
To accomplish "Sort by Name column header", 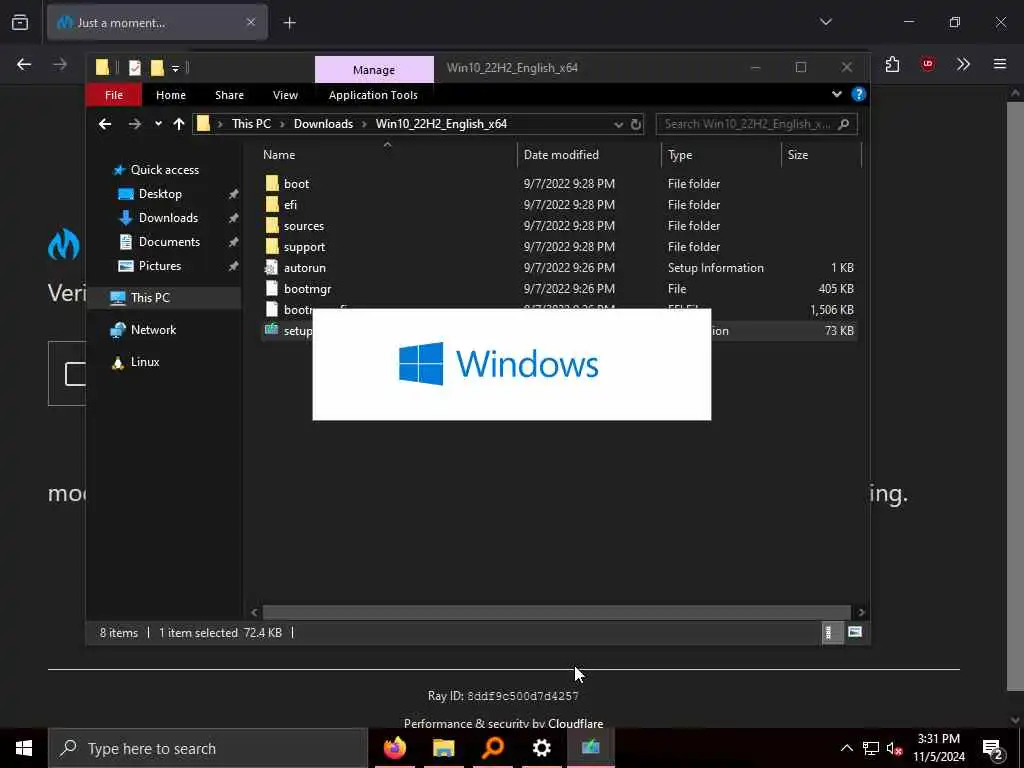I will tap(279, 155).
